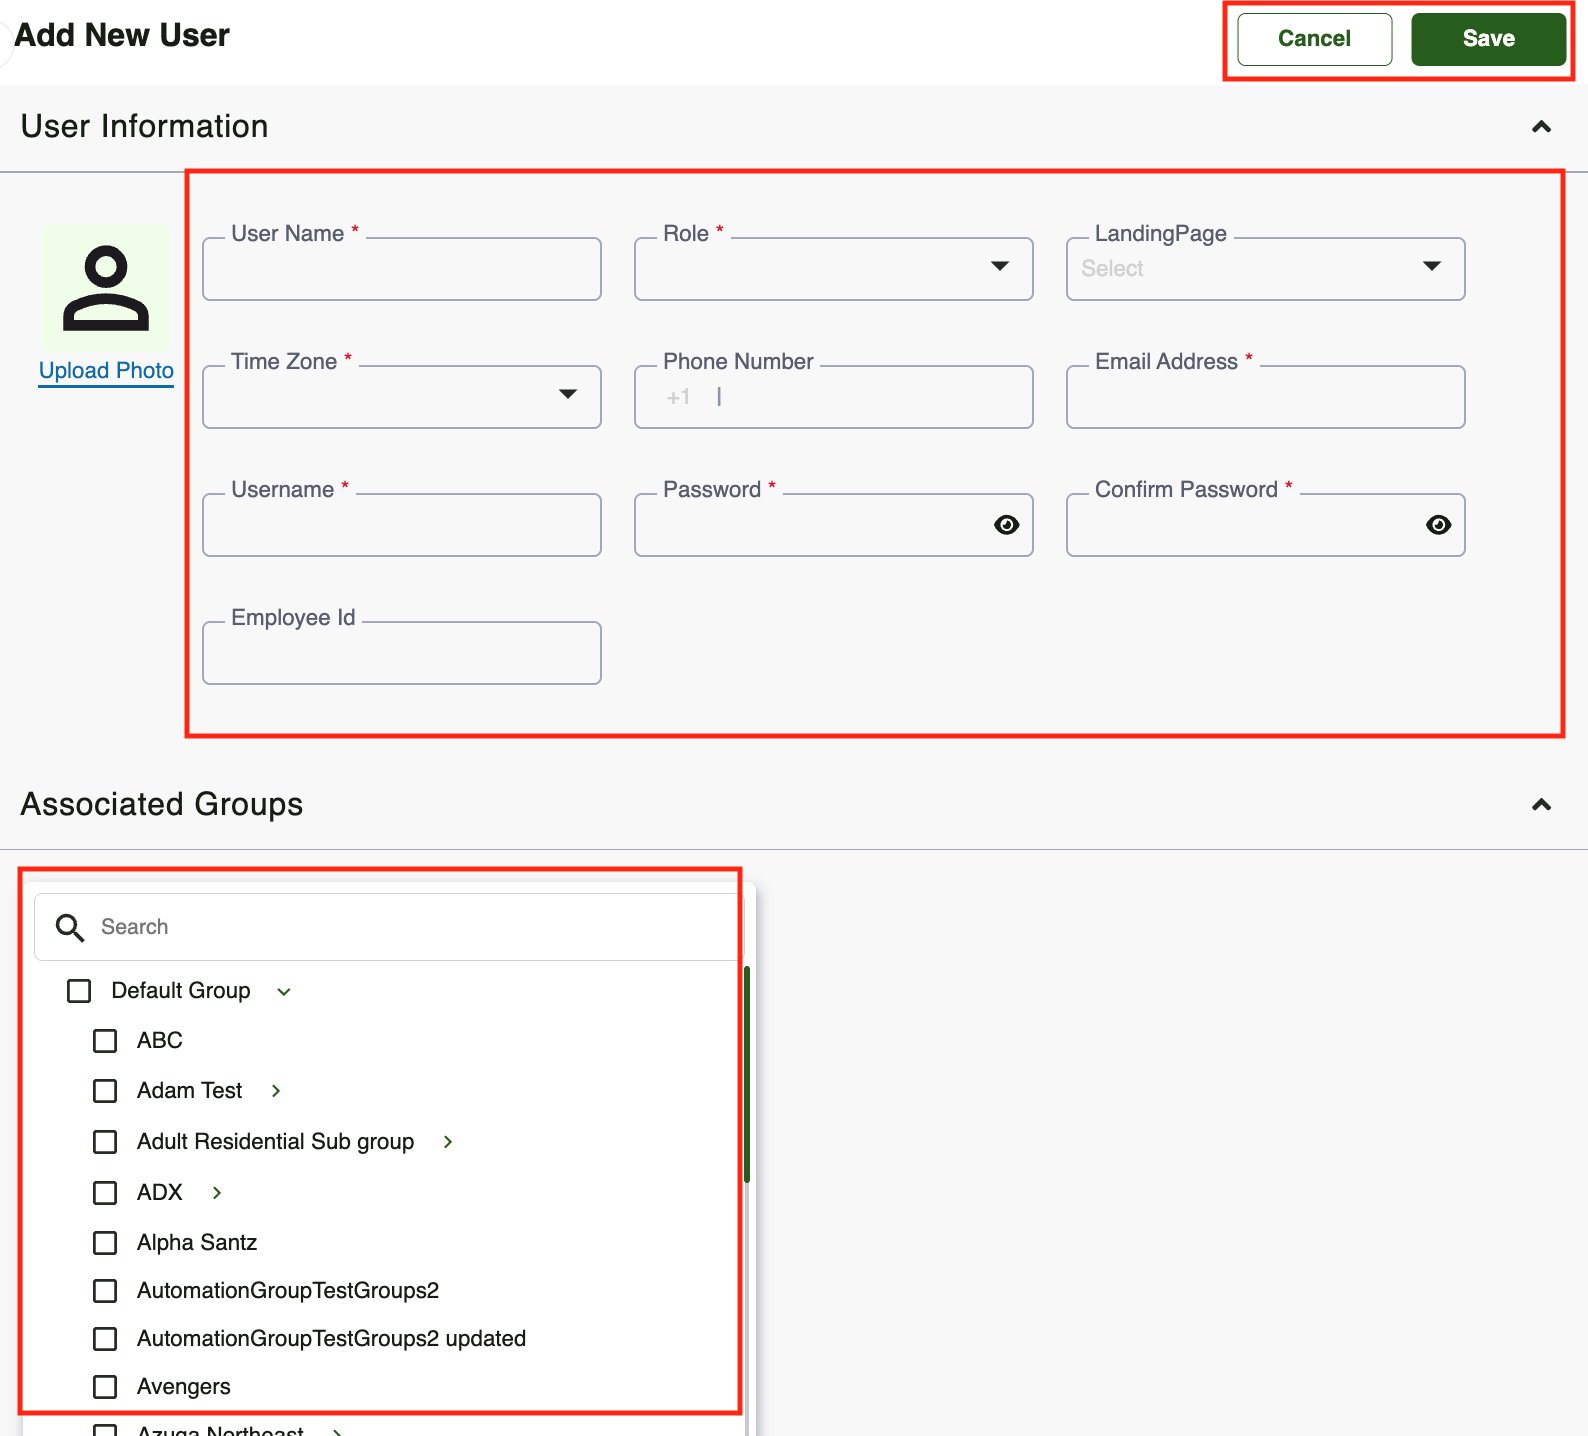The height and width of the screenshot is (1436, 1588).
Task: Check the ABC group checkbox
Action: coord(105,1041)
